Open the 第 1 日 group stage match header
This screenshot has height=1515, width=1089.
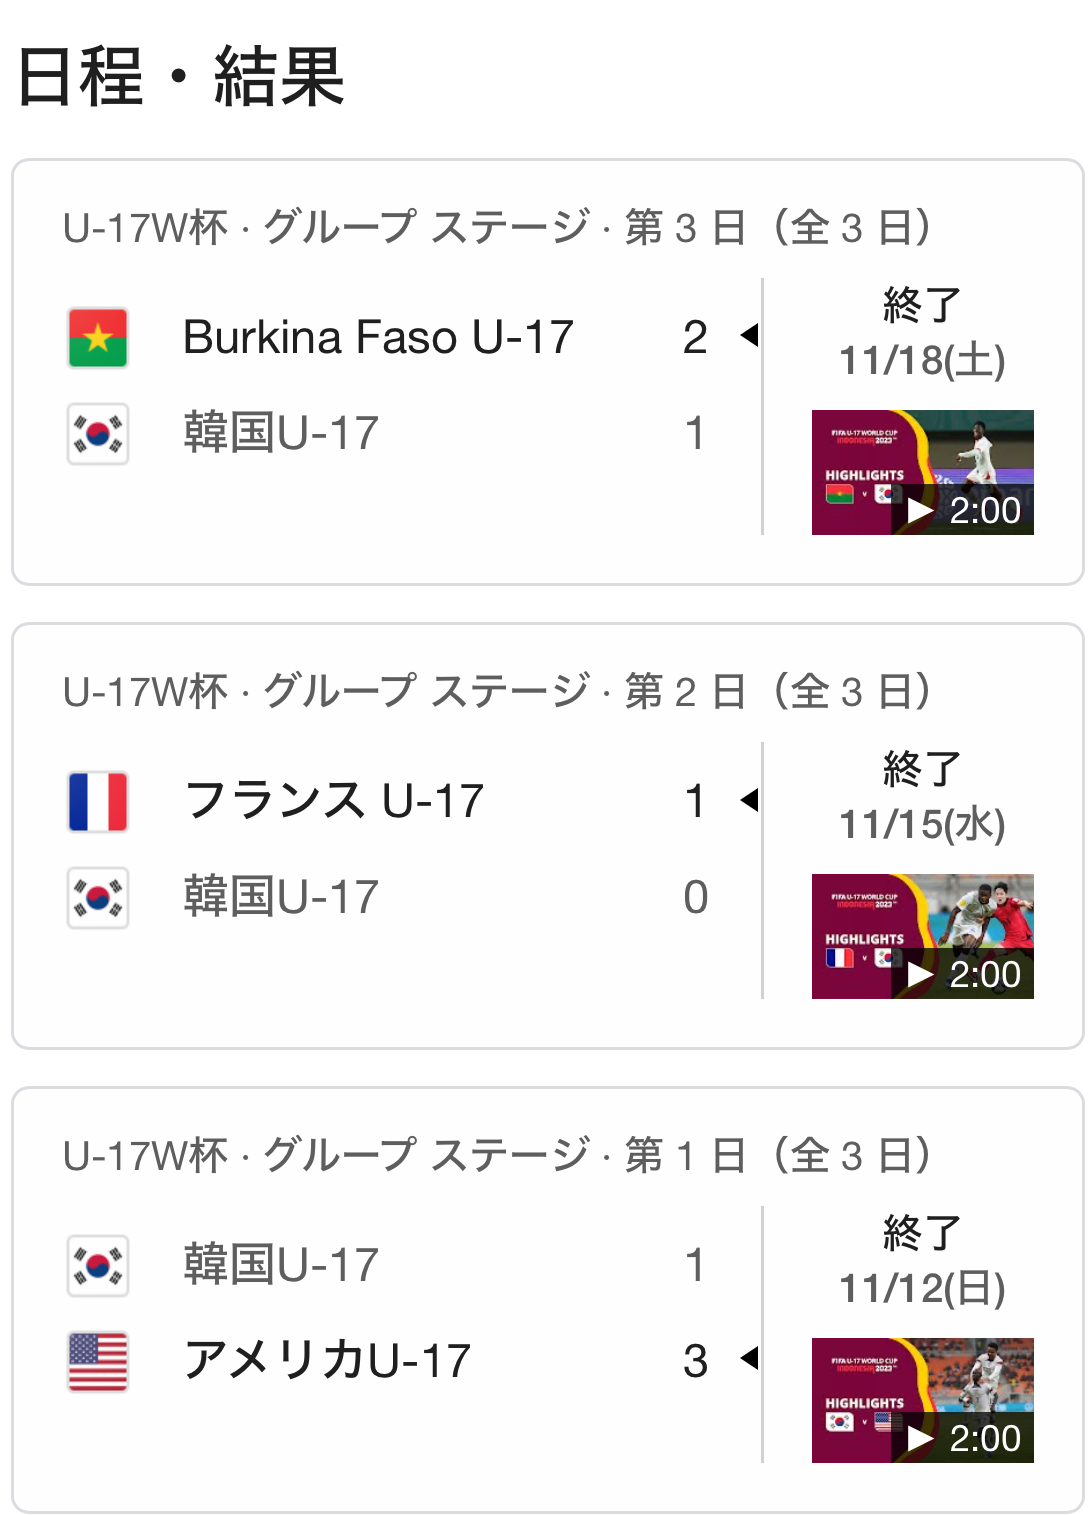coord(497,1156)
